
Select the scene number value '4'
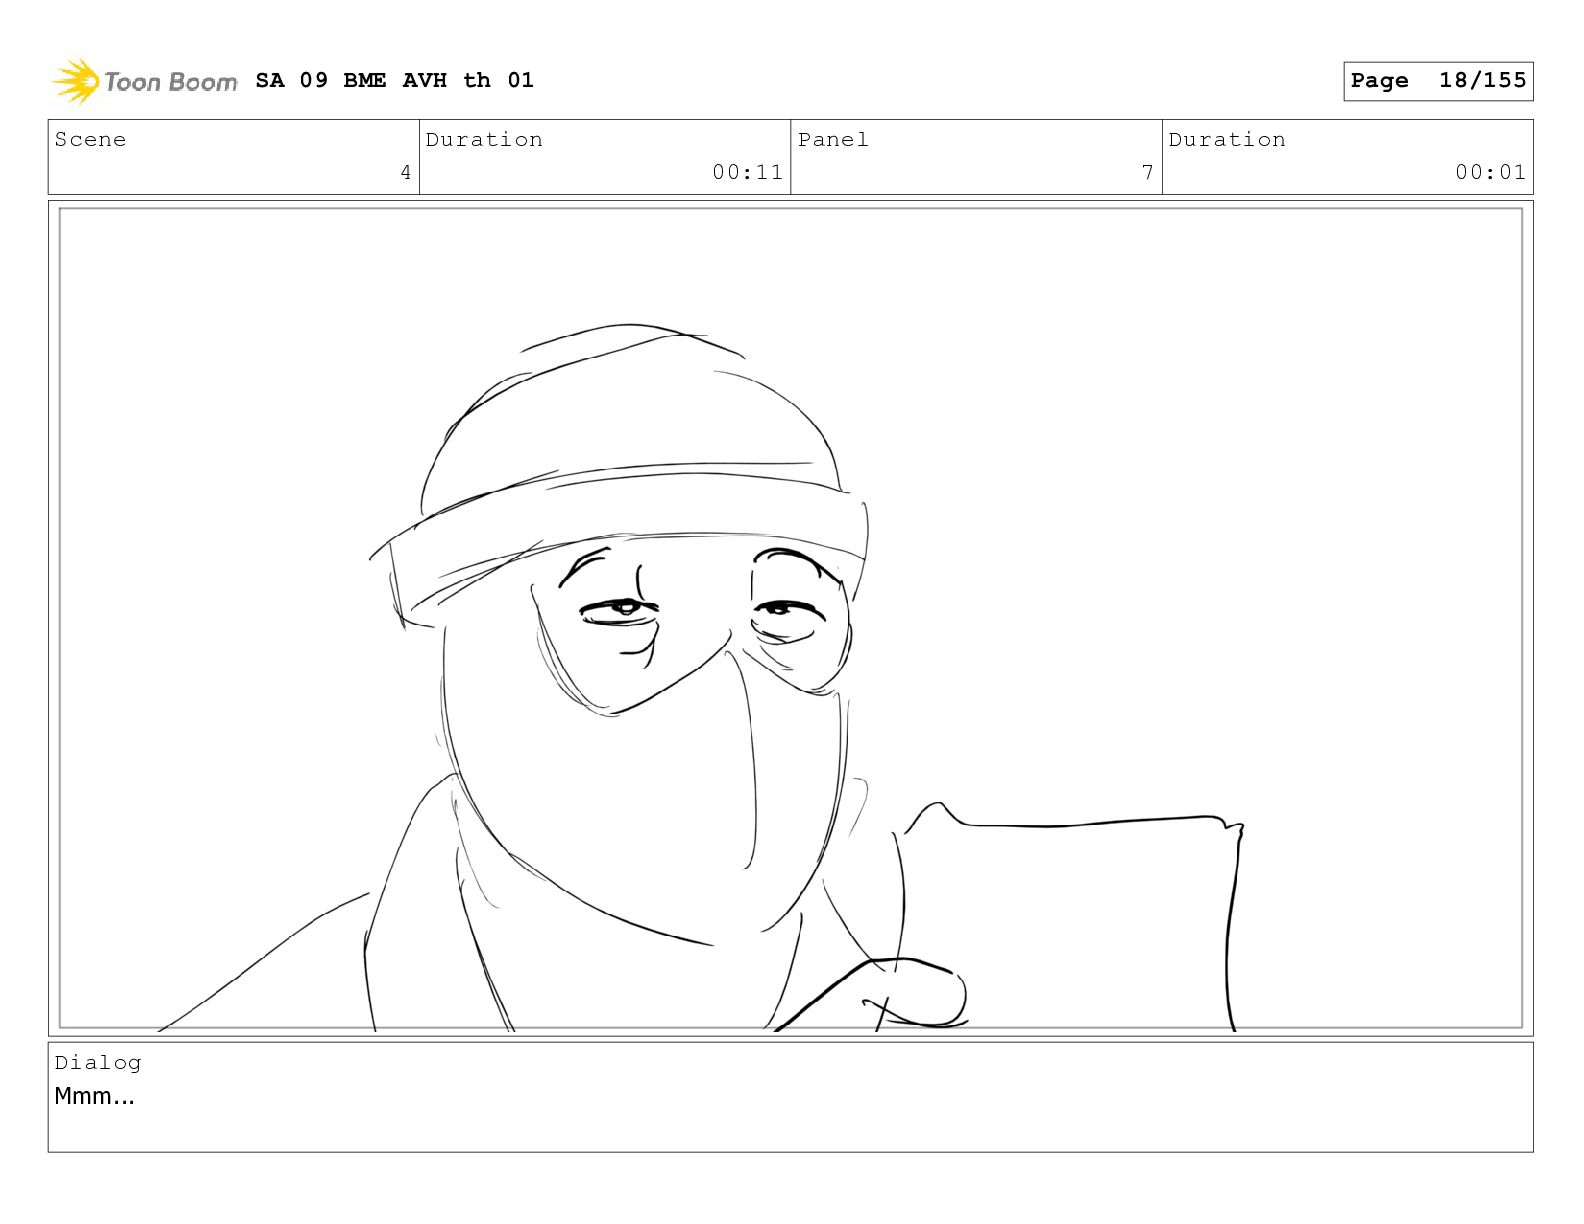(x=405, y=173)
